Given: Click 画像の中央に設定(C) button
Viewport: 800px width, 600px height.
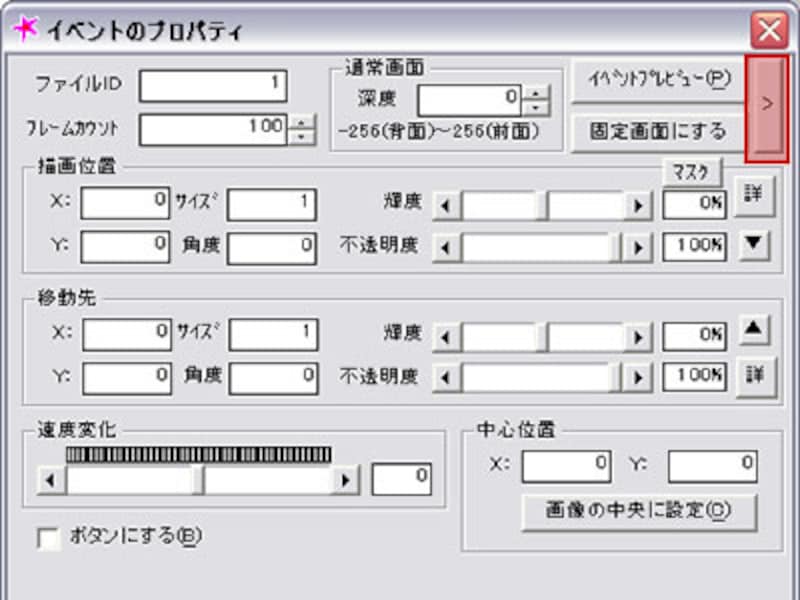Looking at the screenshot, I should tap(638, 511).
